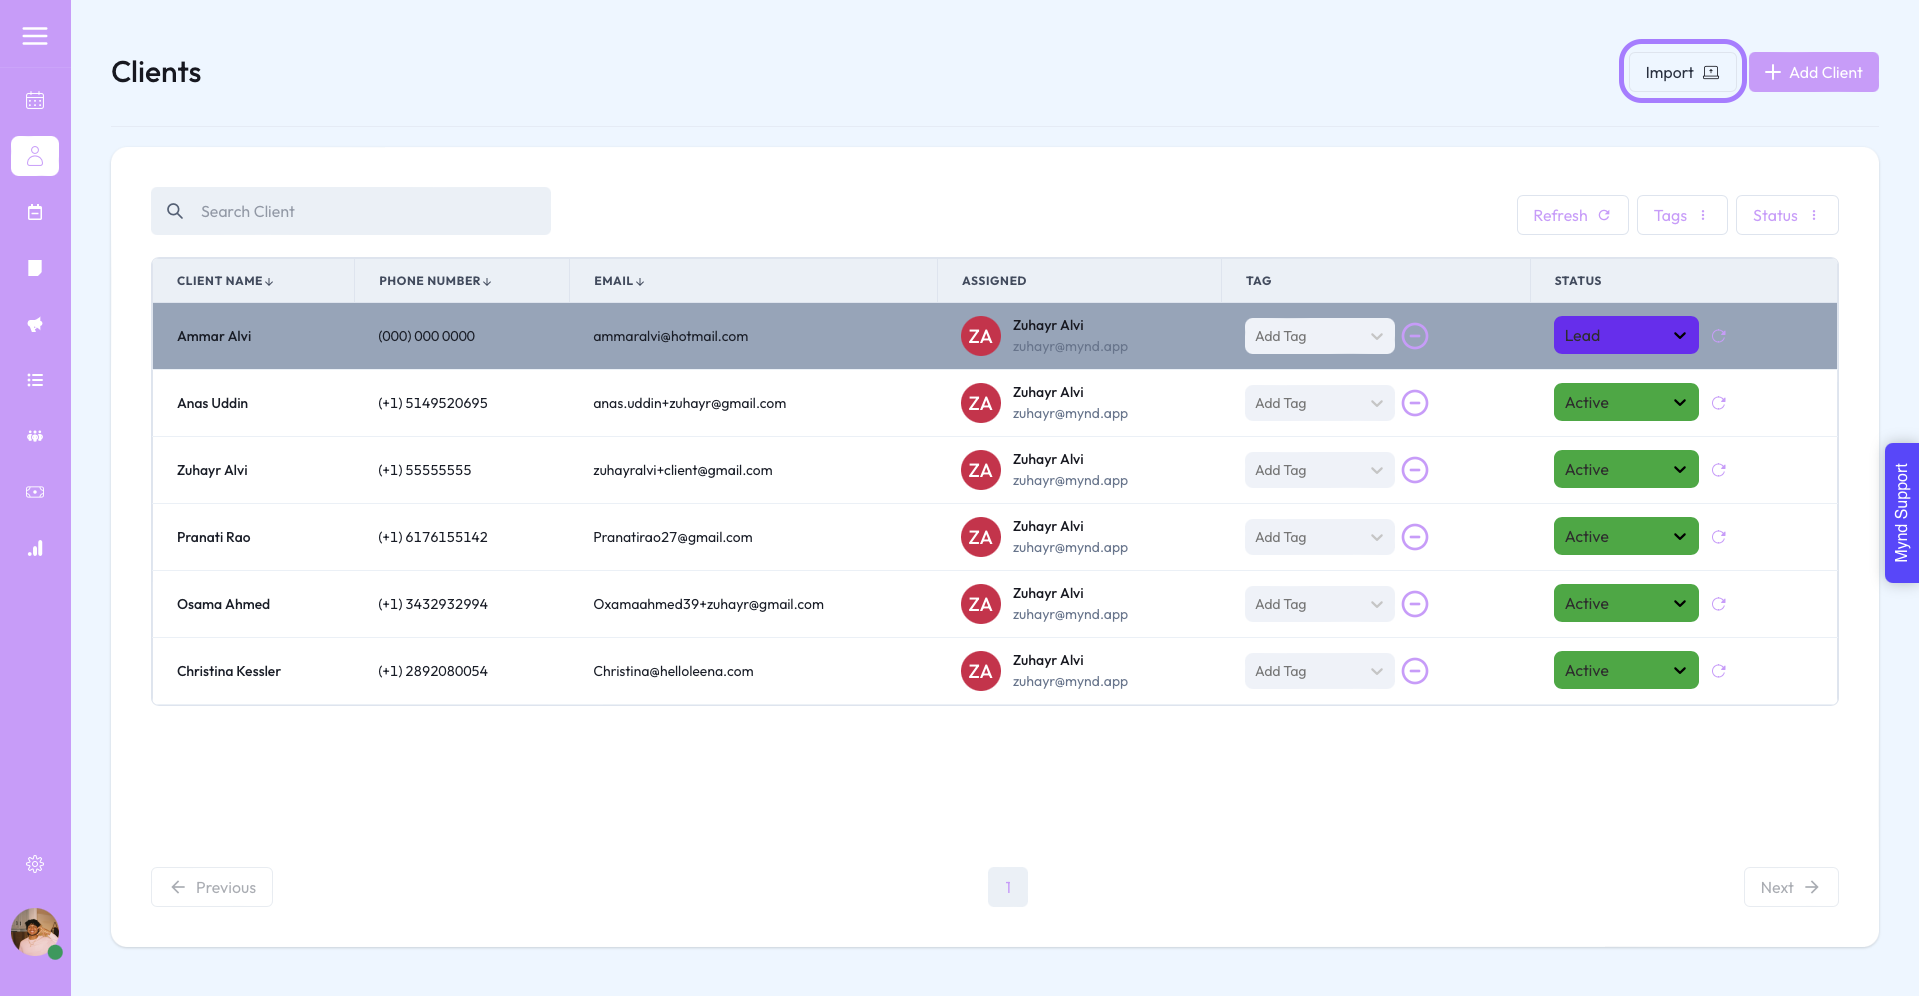Click reset status icon for Pranati Rao
Screen dimensions: 1919x996
coord(1719,537)
